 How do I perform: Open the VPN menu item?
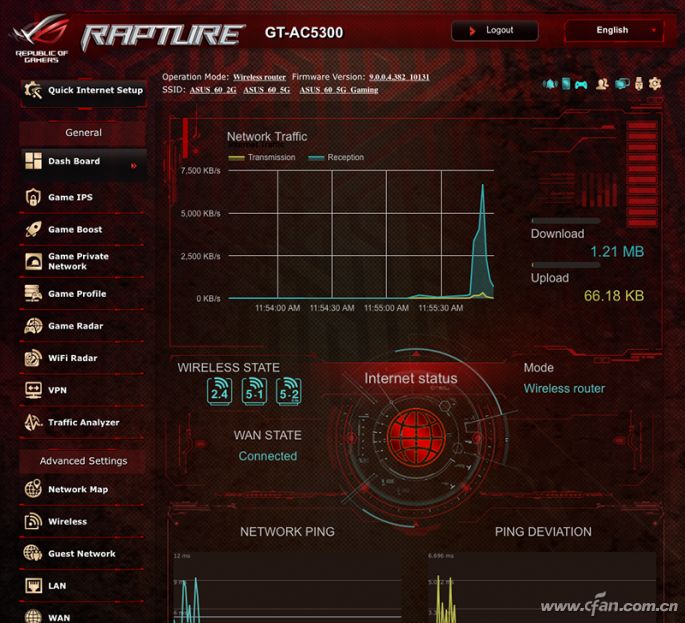[83, 390]
